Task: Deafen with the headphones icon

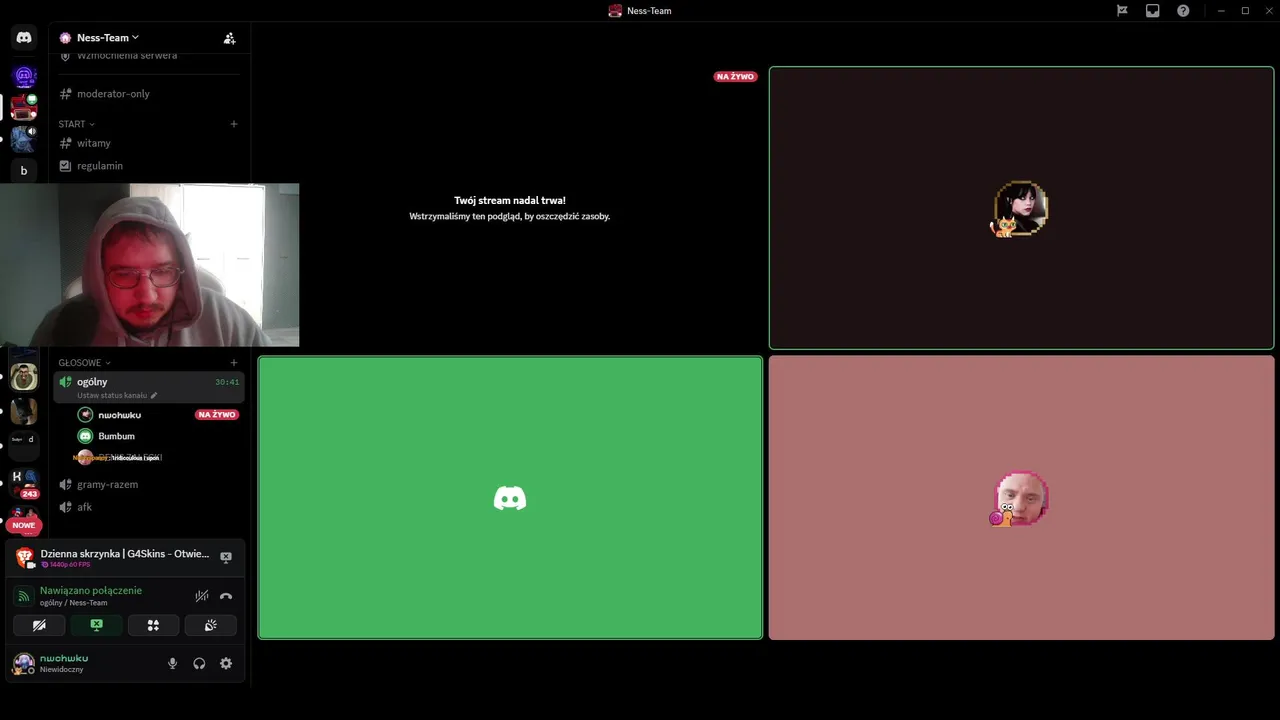Action: pyautogui.click(x=199, y=663)
